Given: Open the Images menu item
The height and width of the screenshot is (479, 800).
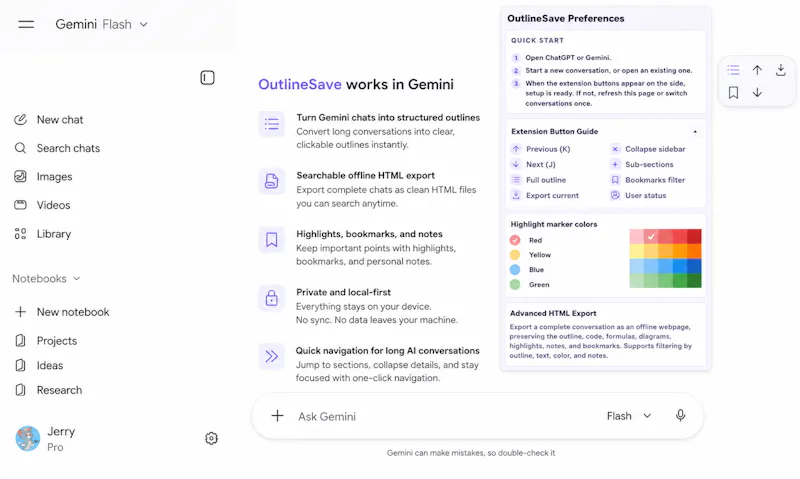Looking at the screenshot, I should pyautogui.click(x=43, y=177).
